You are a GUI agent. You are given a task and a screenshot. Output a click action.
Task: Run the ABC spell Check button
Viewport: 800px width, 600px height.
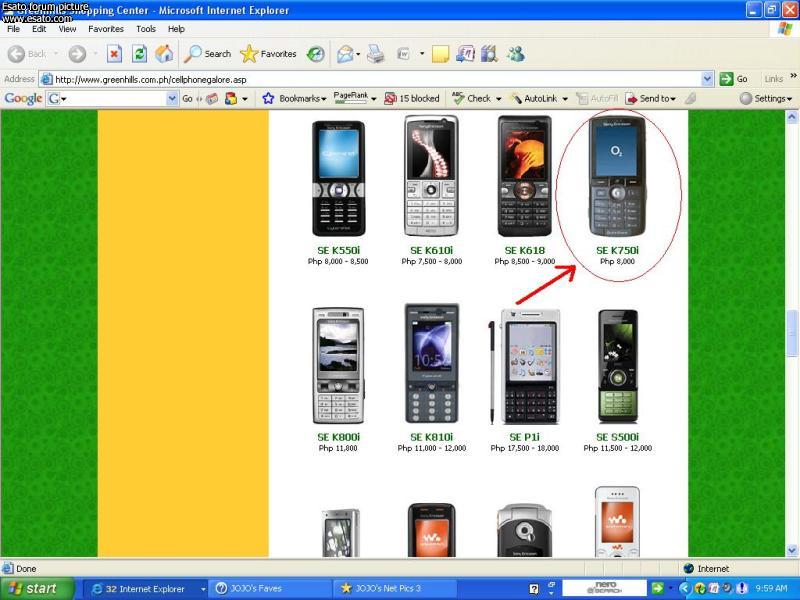pos(472,98)
